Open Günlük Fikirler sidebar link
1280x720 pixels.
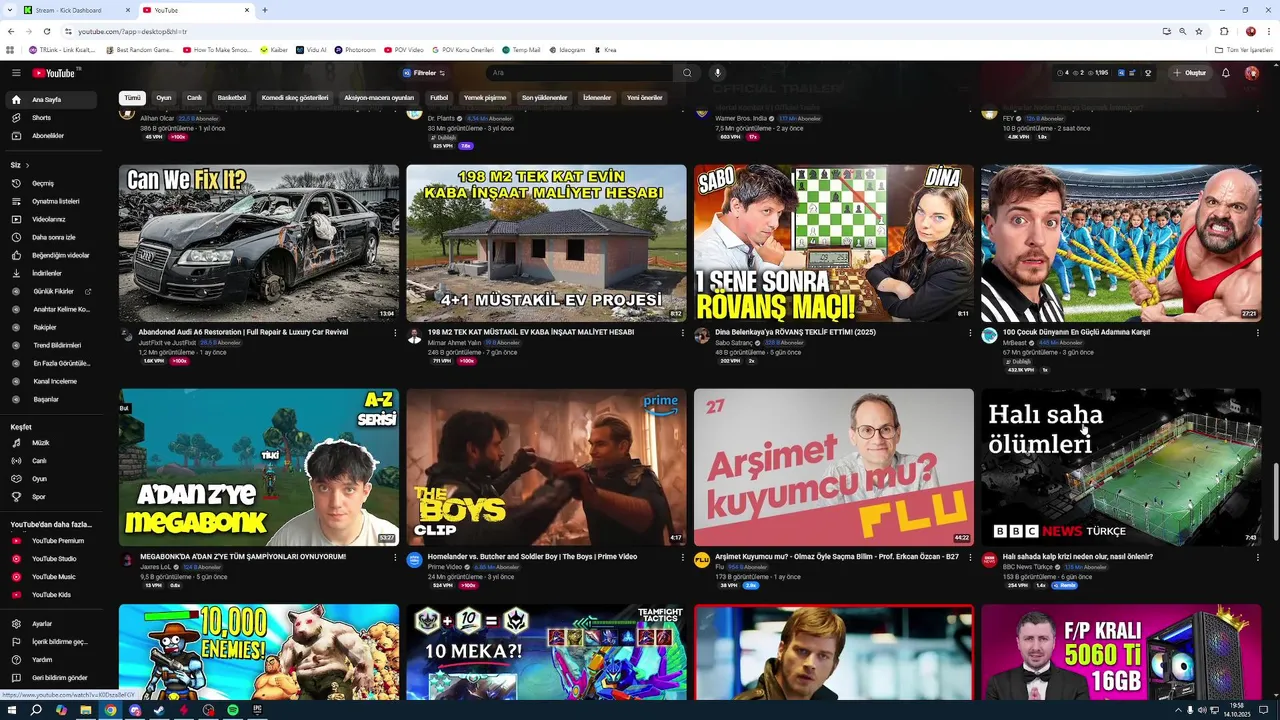click(54, 291)
